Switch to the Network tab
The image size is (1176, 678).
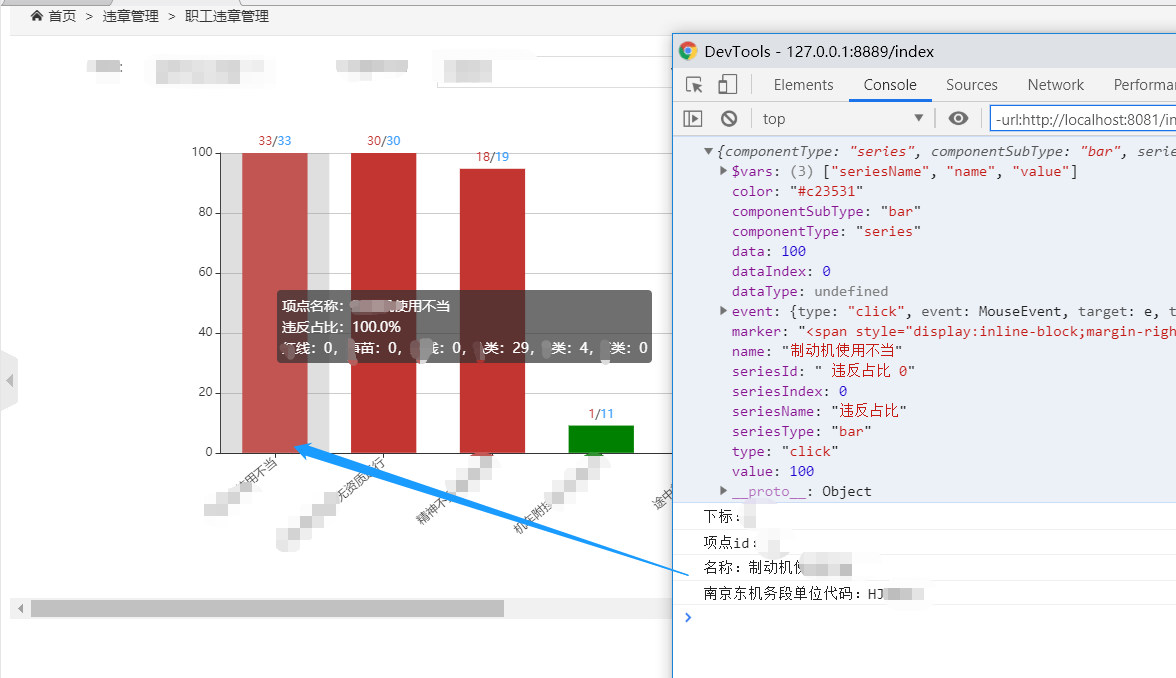[x=1055, y=85]
